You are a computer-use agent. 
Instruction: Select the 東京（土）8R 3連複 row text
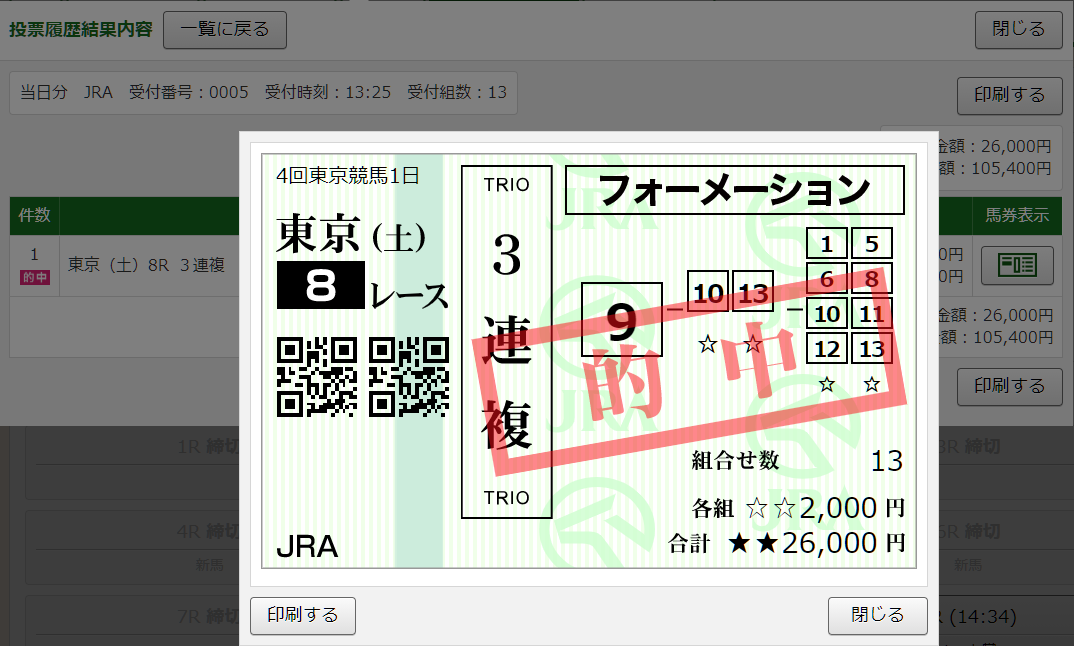[x=146, y=265]
